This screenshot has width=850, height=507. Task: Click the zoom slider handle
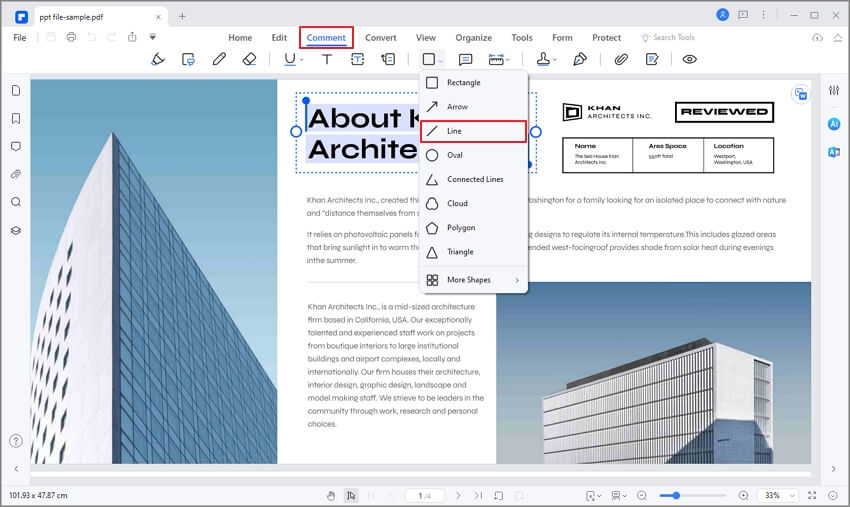tap(676, 495)
